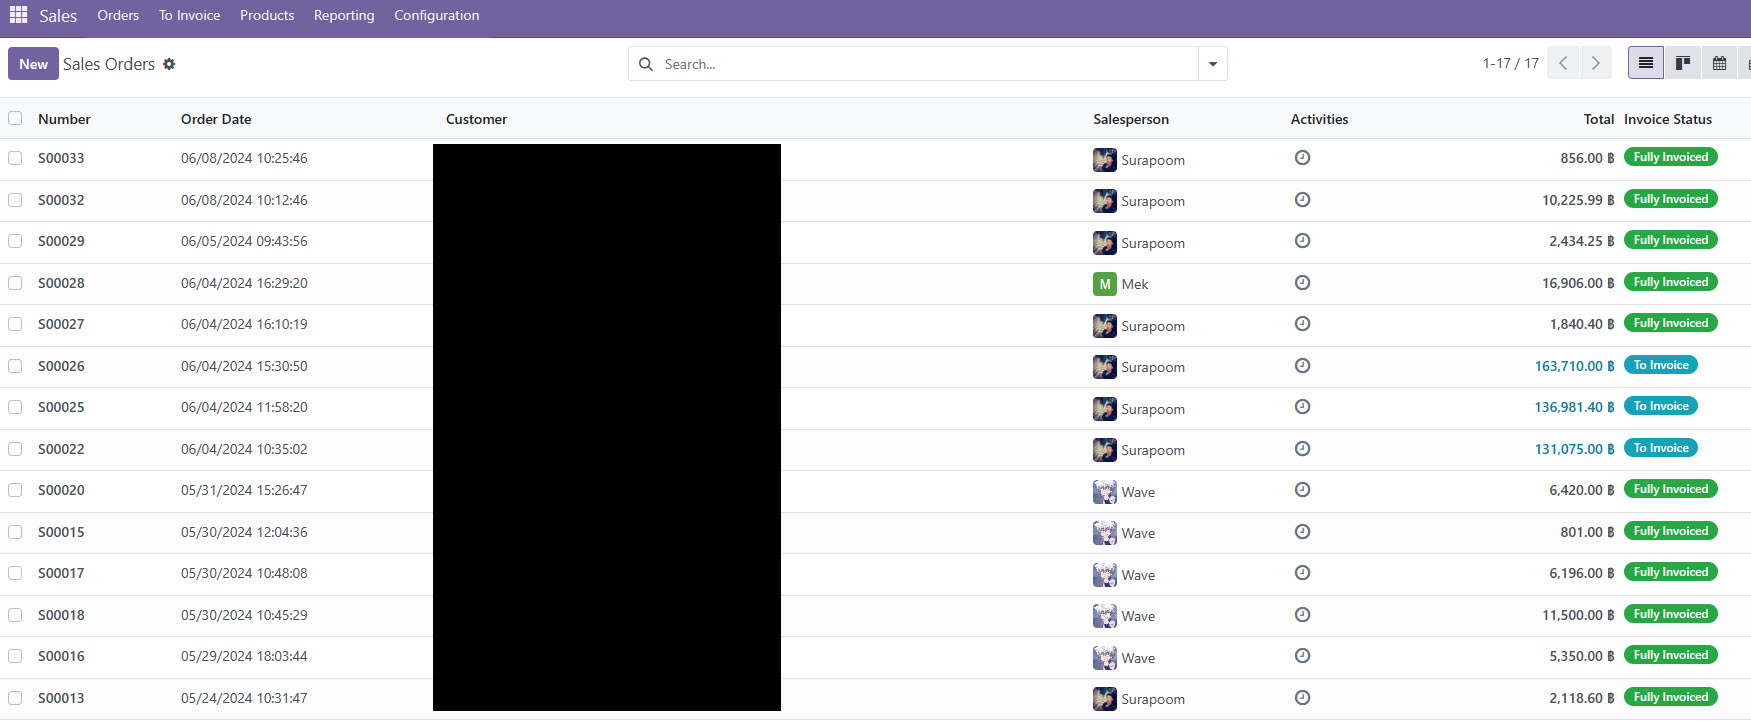Open the Orders menu
This screenshot has height=721, width=1751.
[118, 15]
